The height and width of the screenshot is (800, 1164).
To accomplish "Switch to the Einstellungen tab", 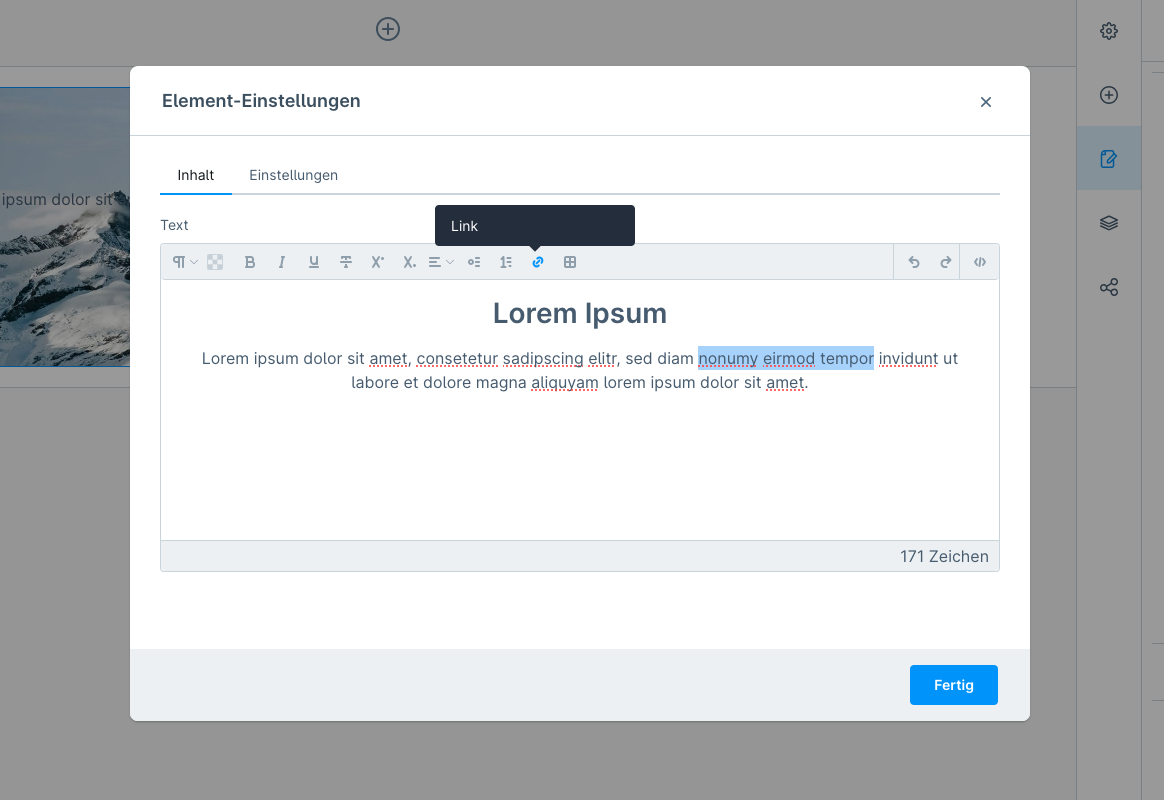I will 293,175.
